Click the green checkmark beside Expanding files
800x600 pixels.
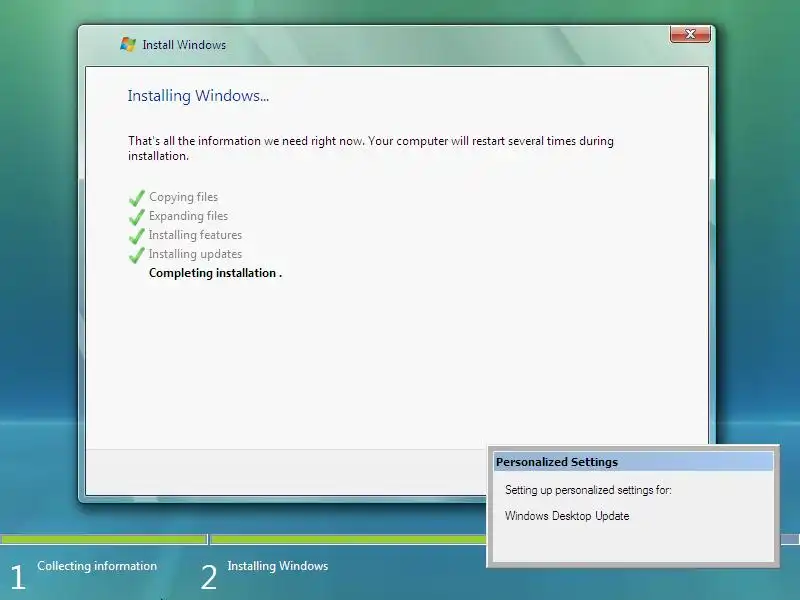coord(137,217)
